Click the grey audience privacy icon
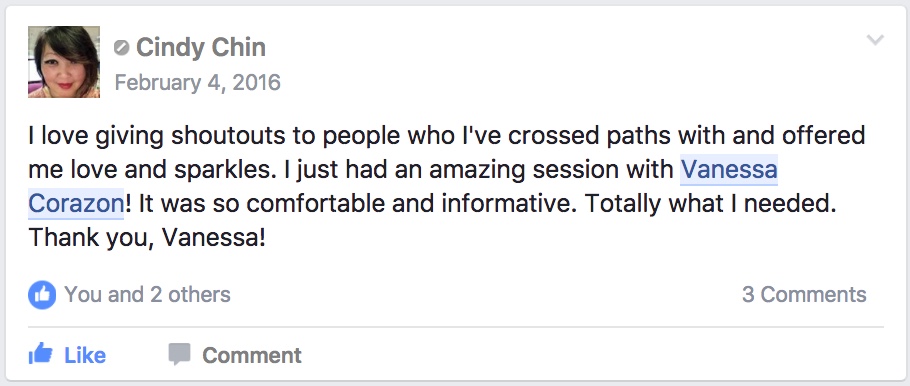Screen dimensions: 910x386 (121, 48)
